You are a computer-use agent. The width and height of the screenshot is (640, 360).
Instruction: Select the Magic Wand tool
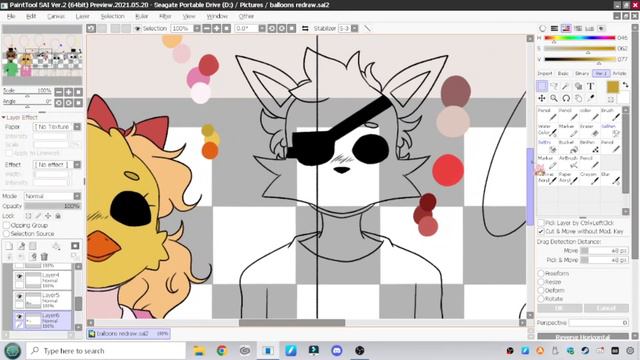pos(566,86)
